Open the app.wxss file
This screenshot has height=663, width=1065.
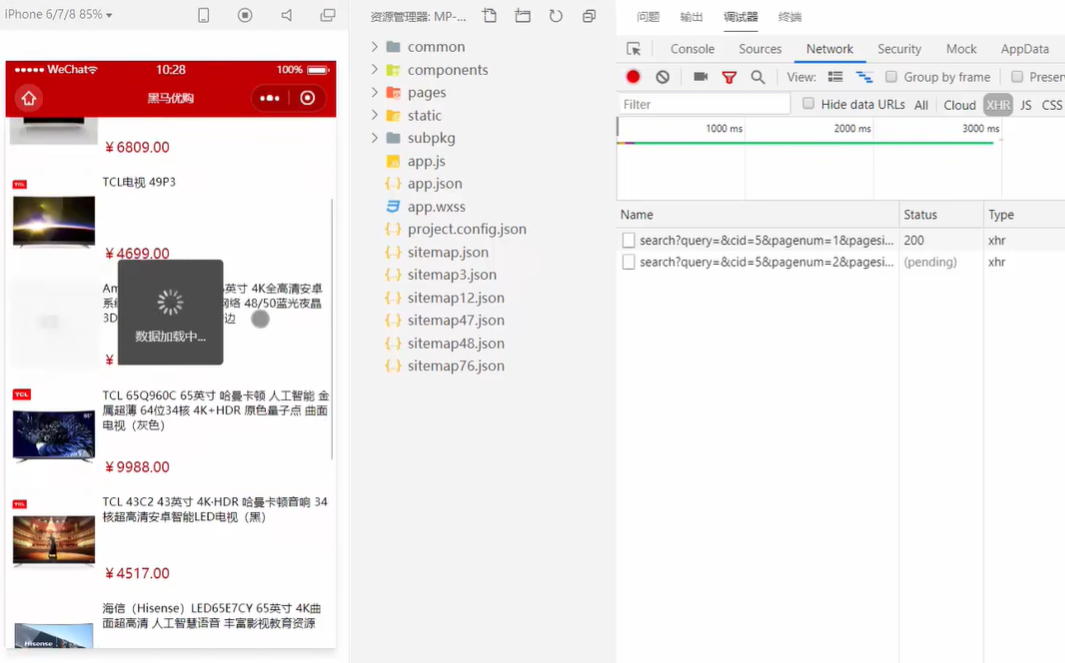(x=436, y=207)
